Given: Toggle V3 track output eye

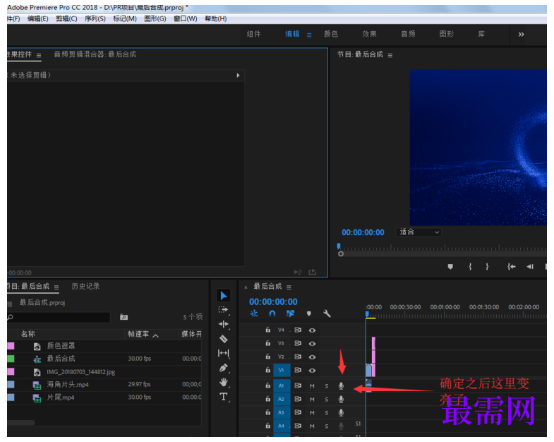Looking at the screenshot, I should click(312, 343).
